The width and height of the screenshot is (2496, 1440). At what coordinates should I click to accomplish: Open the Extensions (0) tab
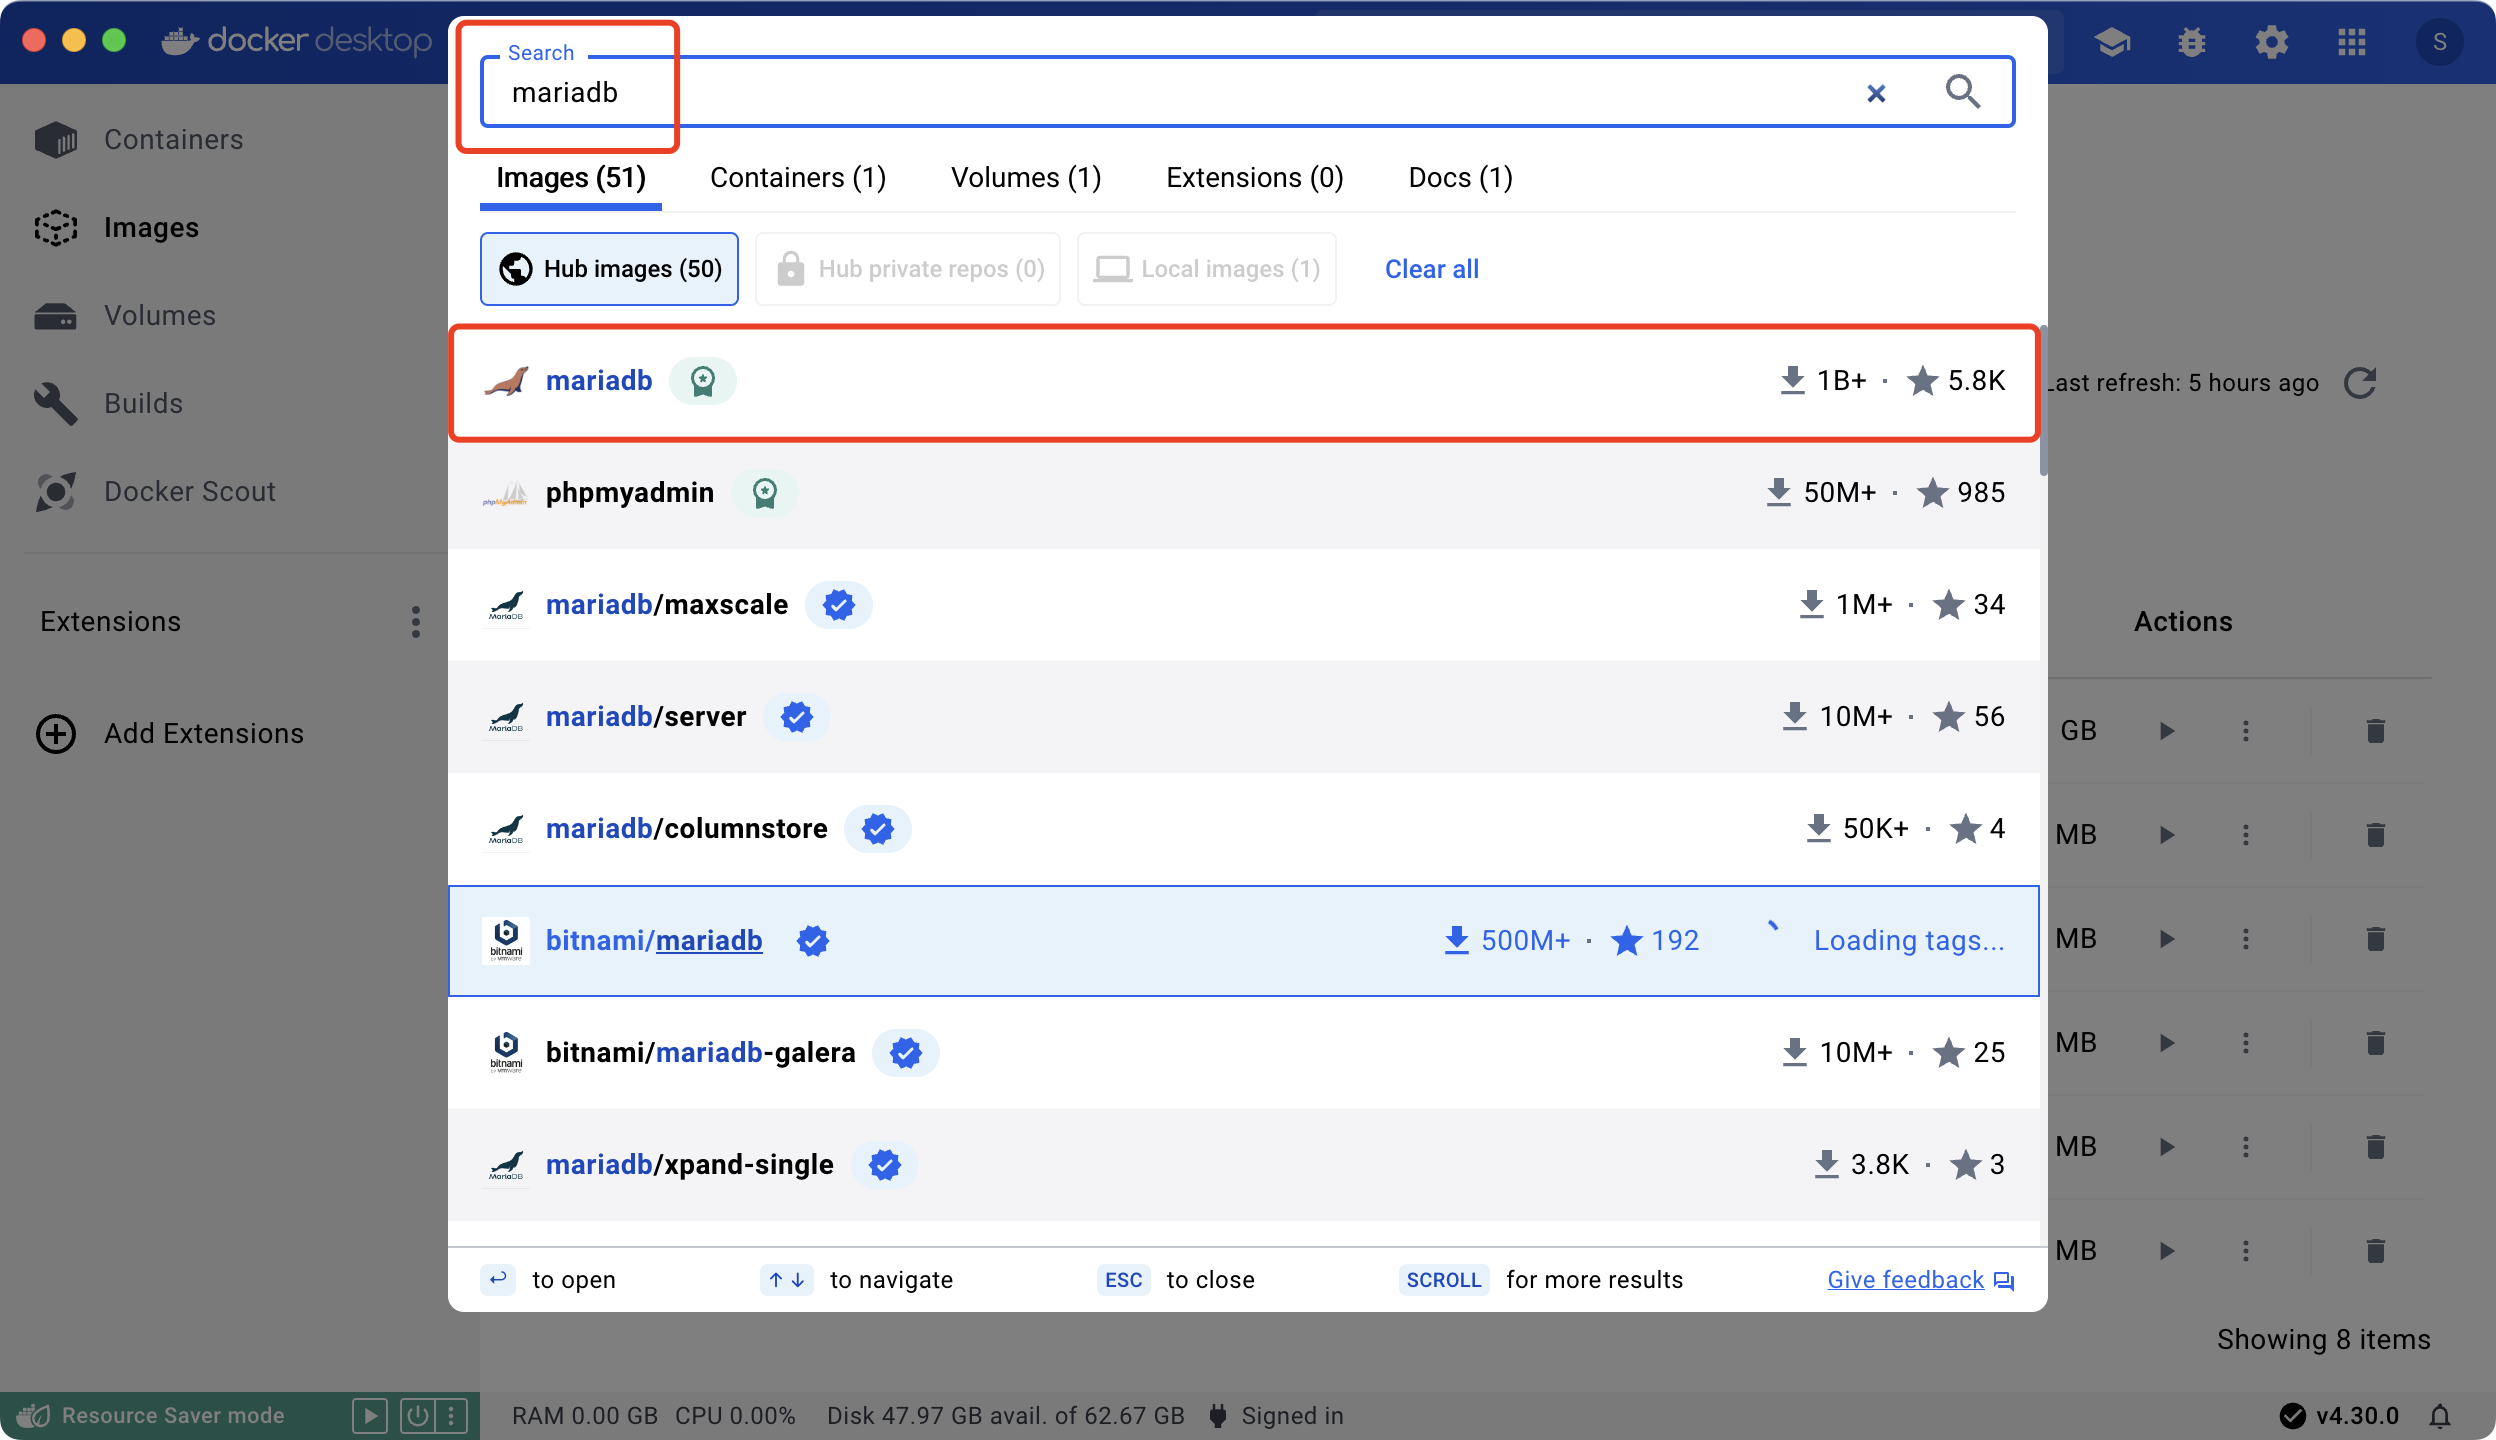click(1254, 178)
